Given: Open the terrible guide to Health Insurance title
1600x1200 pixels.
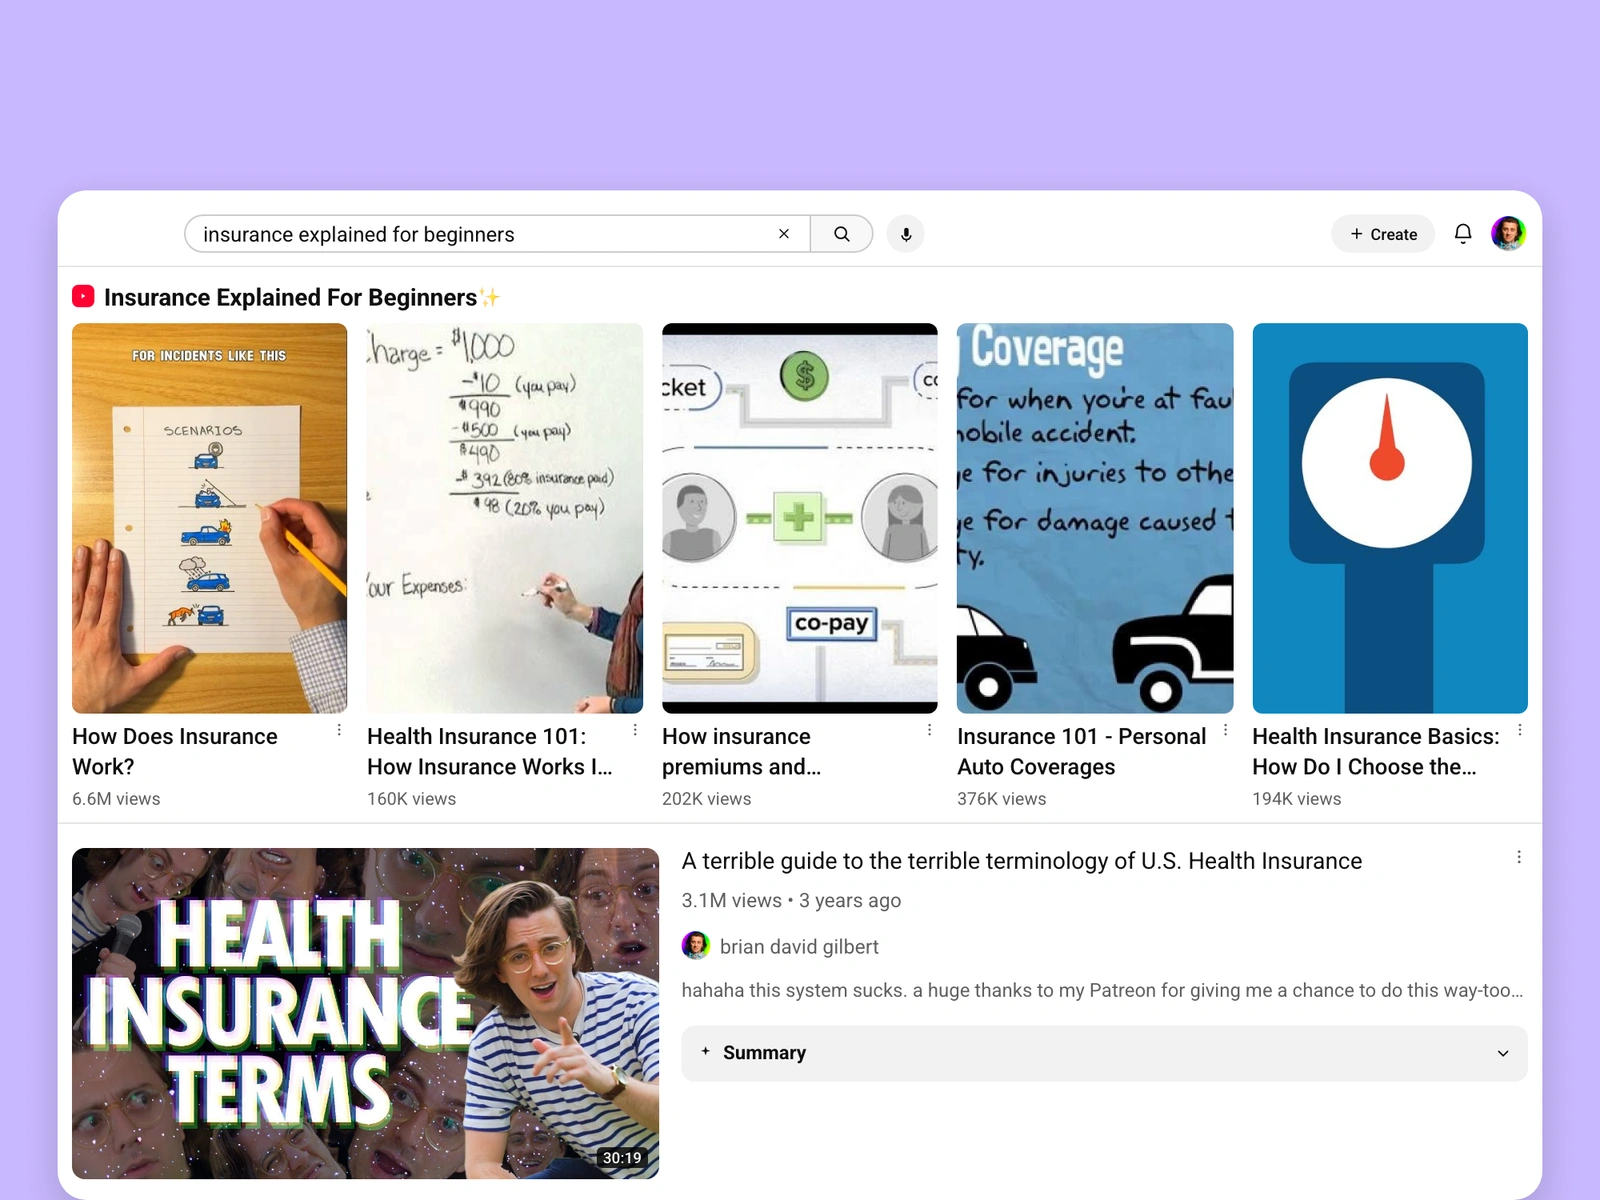Looking at the screenshot, I should pyautogui.click(x=1022, y=861).
